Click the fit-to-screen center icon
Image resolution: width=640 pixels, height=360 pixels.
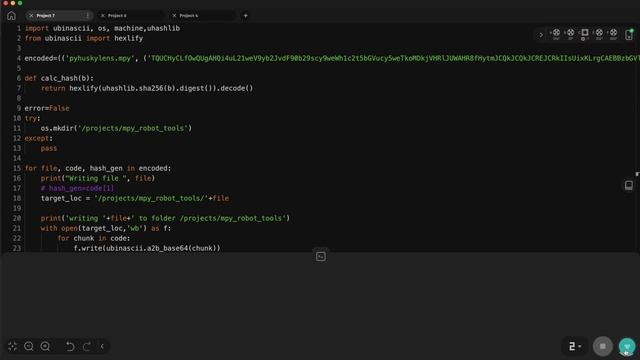click(12, 346)
